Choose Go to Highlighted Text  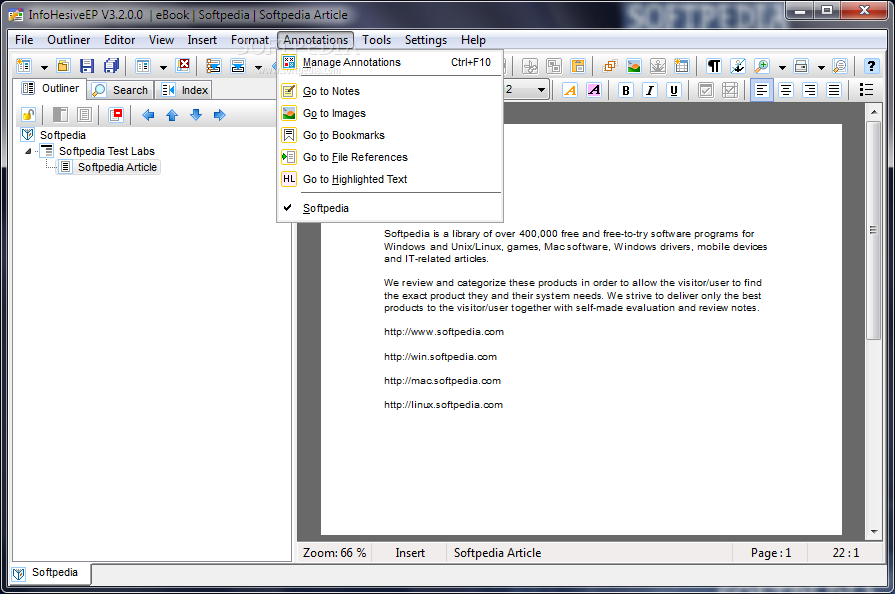click(x=390, y=179)
